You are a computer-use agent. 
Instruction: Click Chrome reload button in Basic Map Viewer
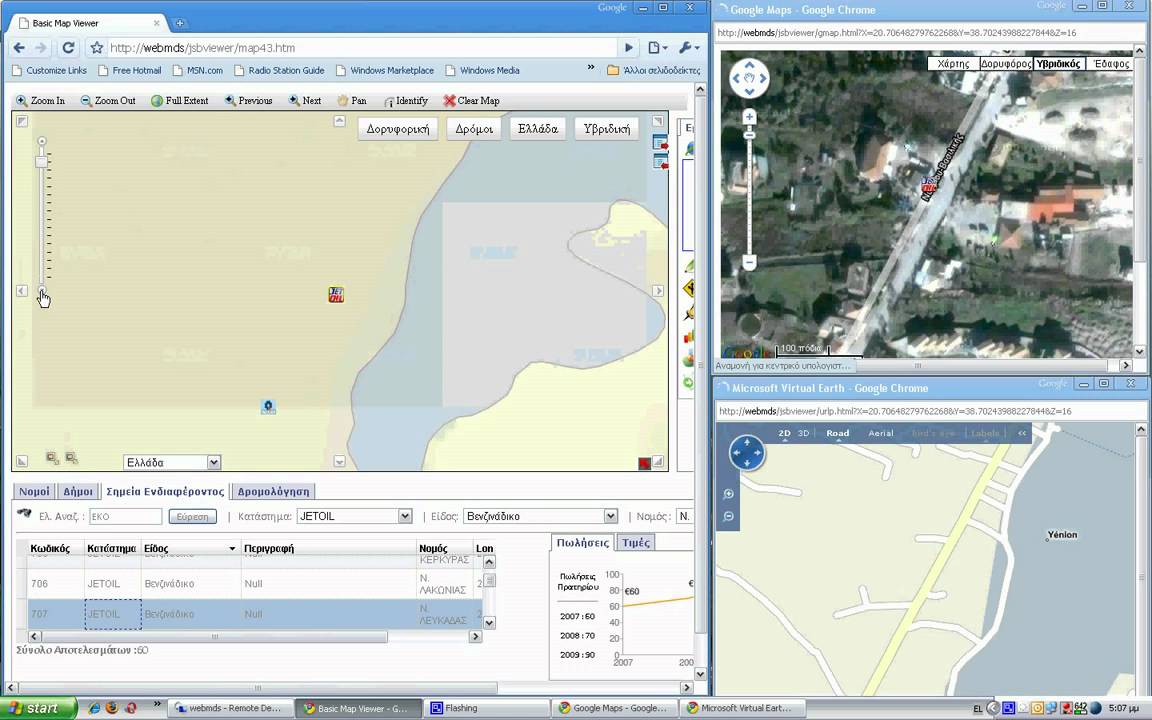click(x=68, y=48)
